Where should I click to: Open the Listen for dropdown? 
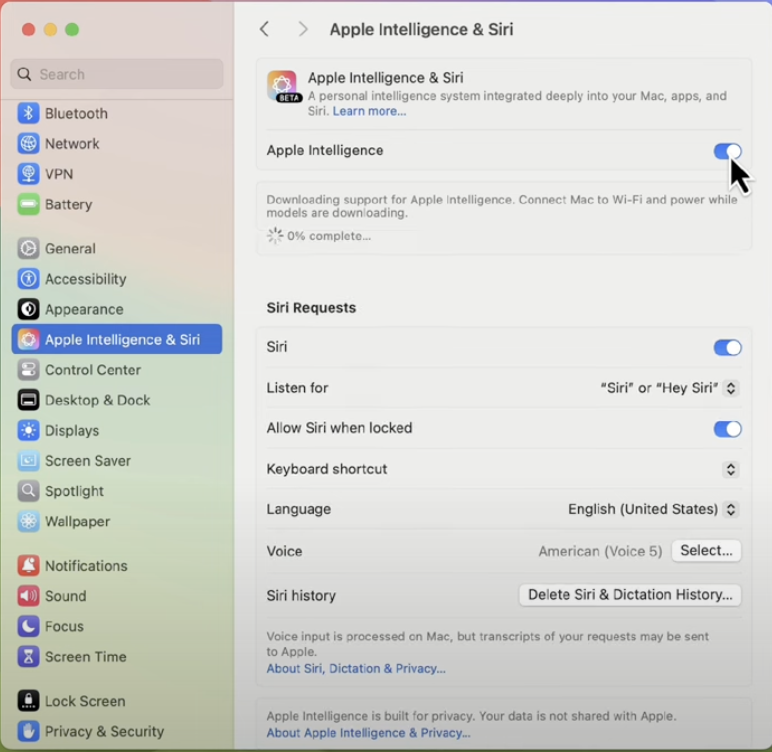(x=731, y=388)
